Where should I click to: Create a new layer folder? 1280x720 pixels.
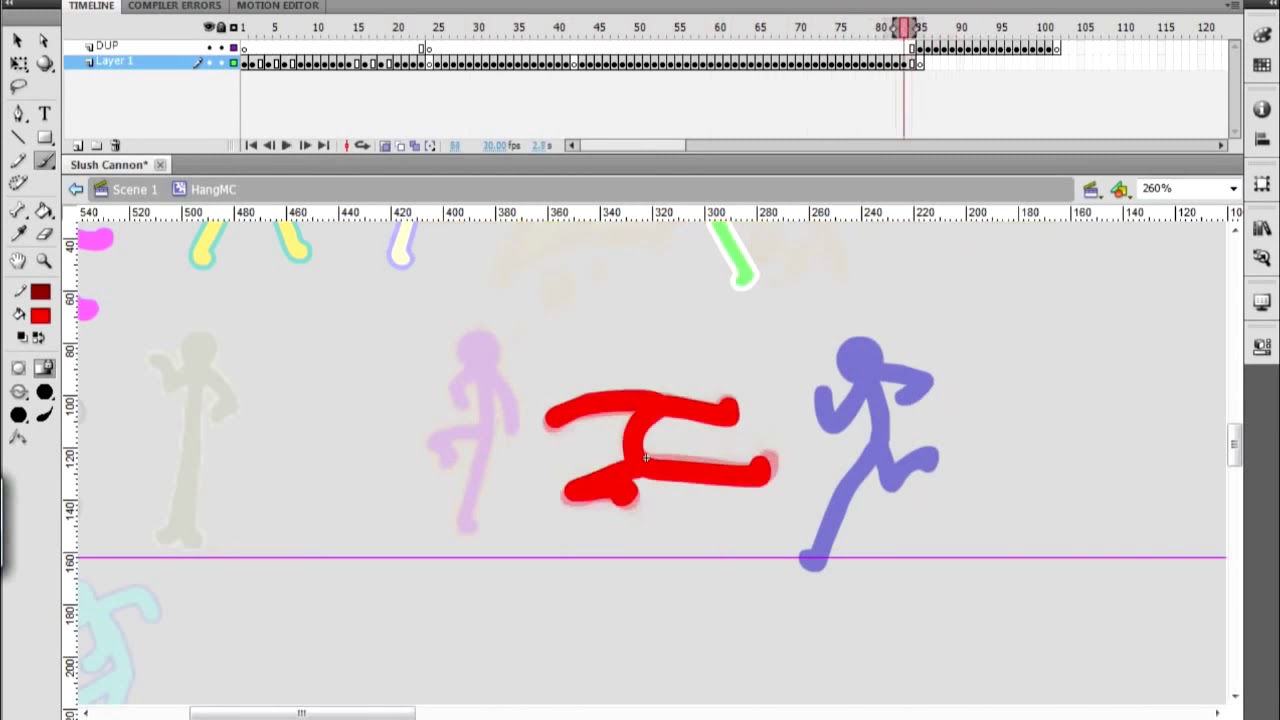97,146
